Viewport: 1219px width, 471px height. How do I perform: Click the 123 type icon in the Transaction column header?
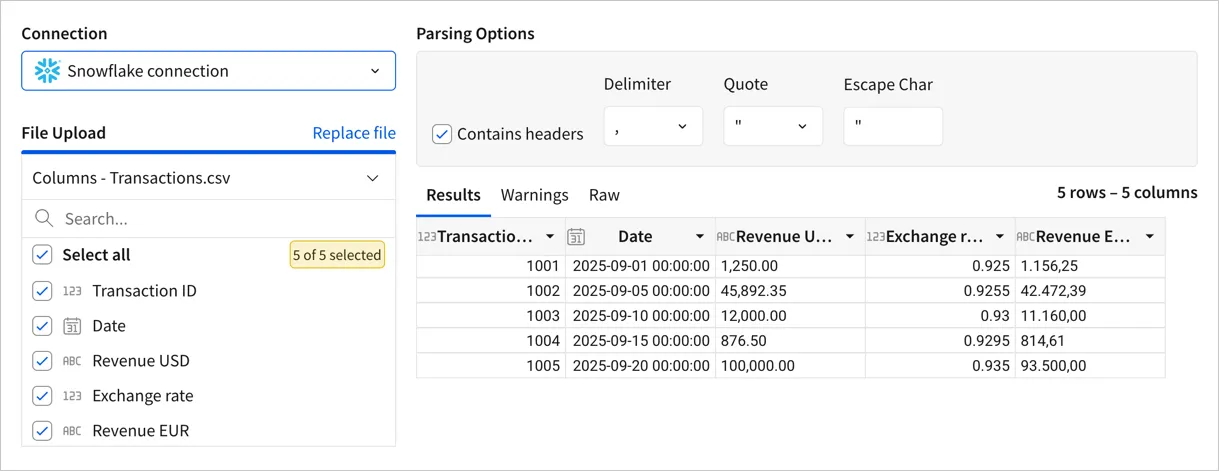(x=427, y=237)
